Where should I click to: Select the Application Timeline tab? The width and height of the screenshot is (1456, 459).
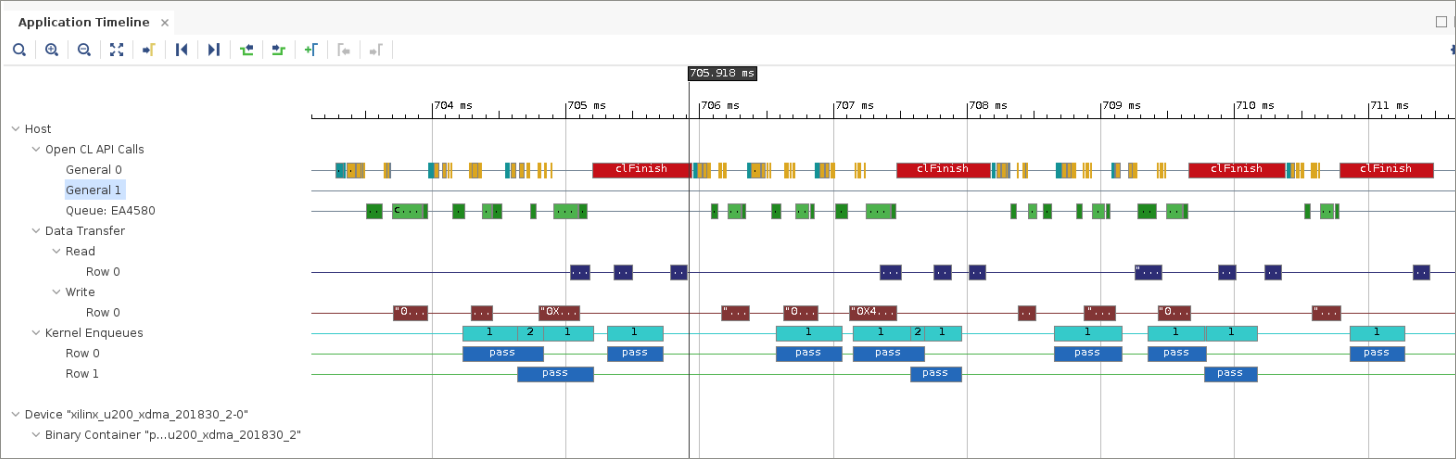(x=83, y=22)
